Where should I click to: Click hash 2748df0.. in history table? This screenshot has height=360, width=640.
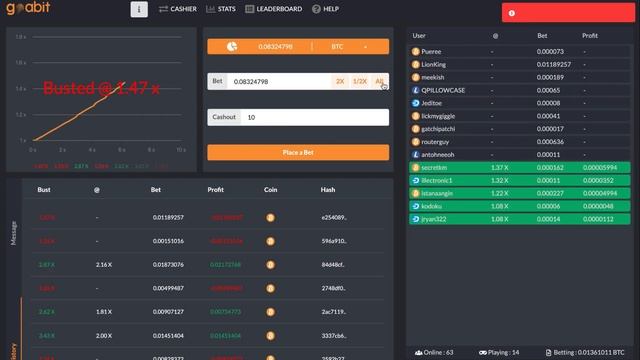[333, 288]
